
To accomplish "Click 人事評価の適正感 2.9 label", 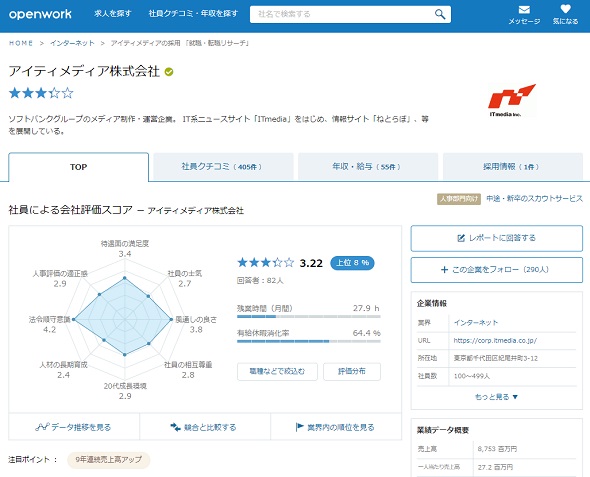I will (60, 278).
